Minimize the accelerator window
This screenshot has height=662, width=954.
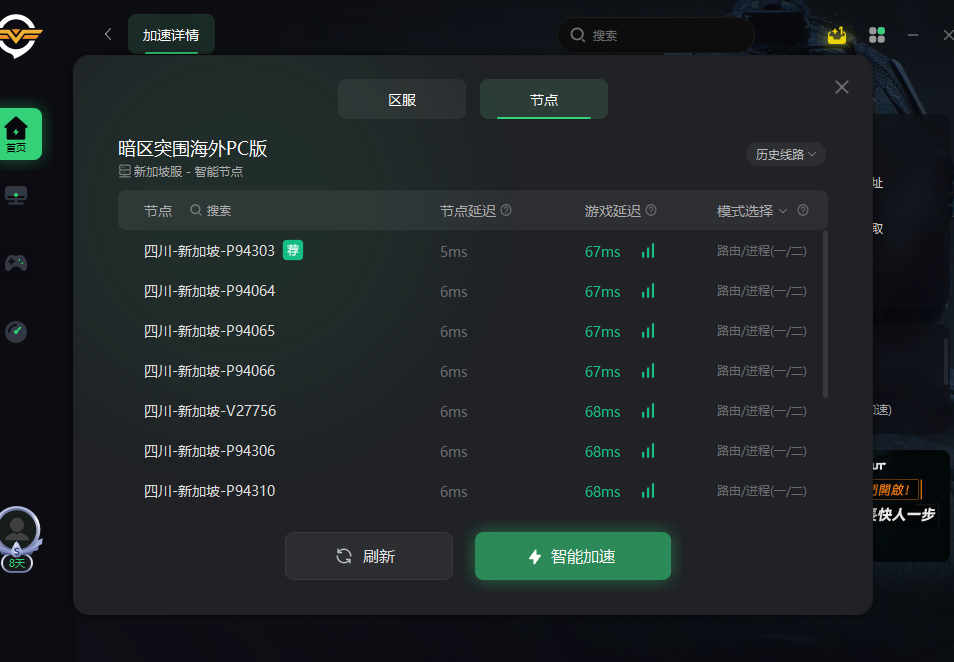913,35
